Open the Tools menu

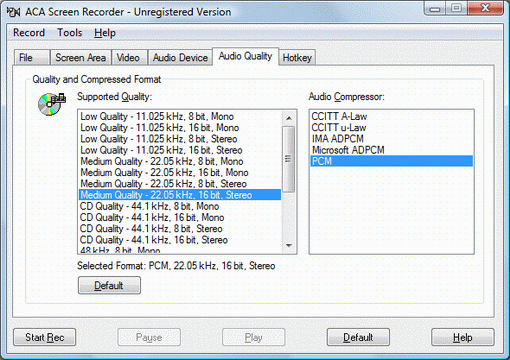tap(70, 33)
